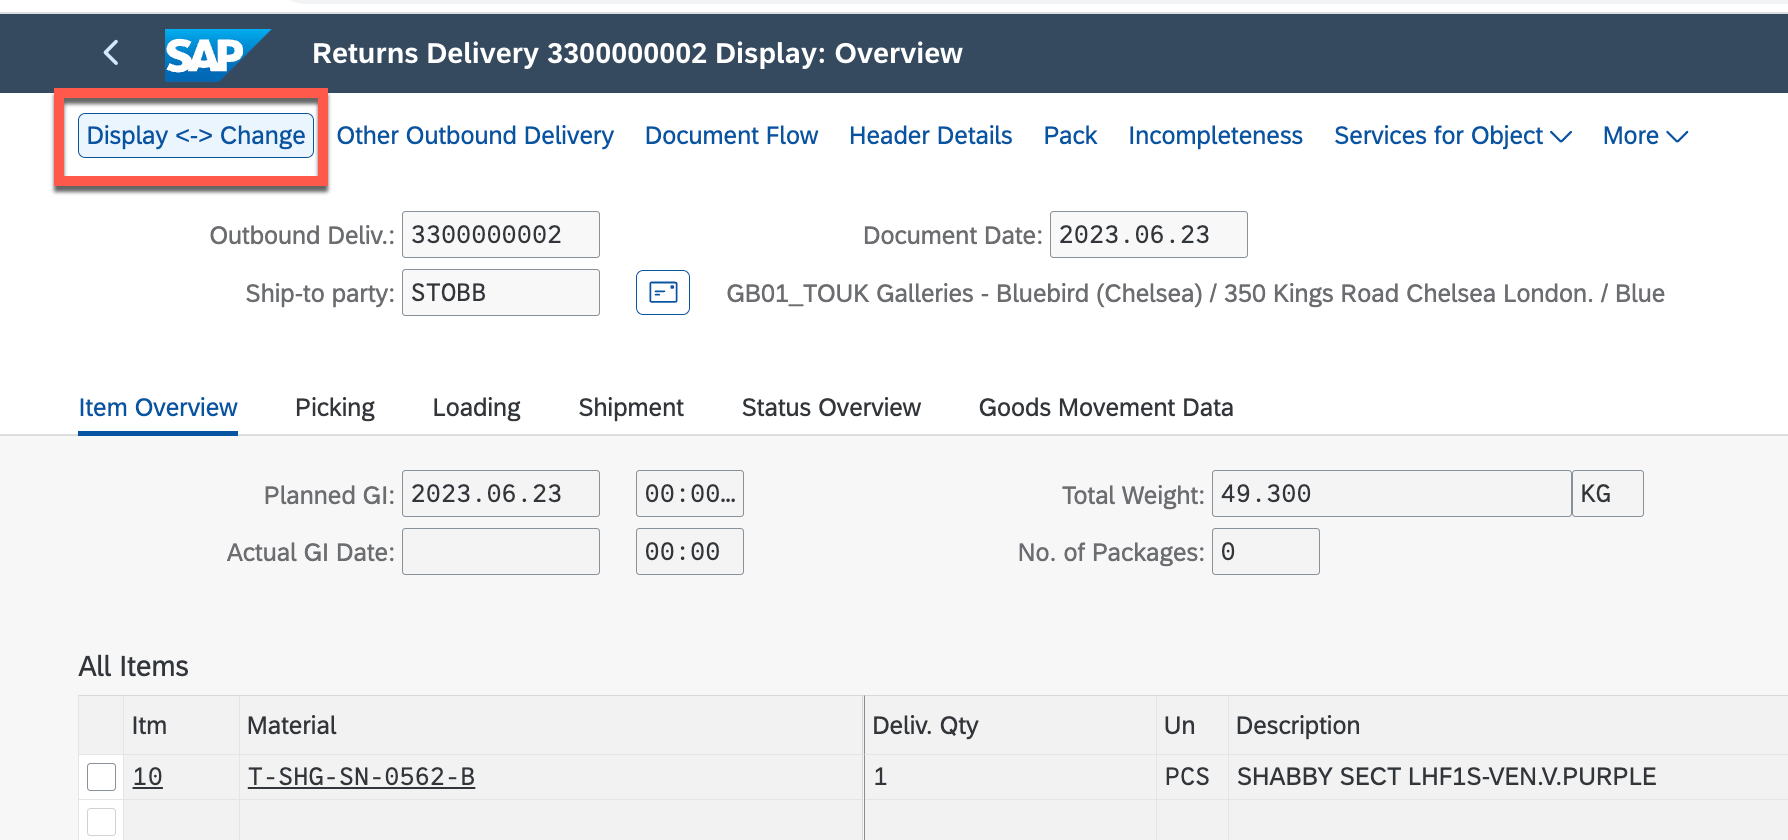1788x840 pixels.
Task: Toggle Display <-> Change mode
Action: pos(196,136)
